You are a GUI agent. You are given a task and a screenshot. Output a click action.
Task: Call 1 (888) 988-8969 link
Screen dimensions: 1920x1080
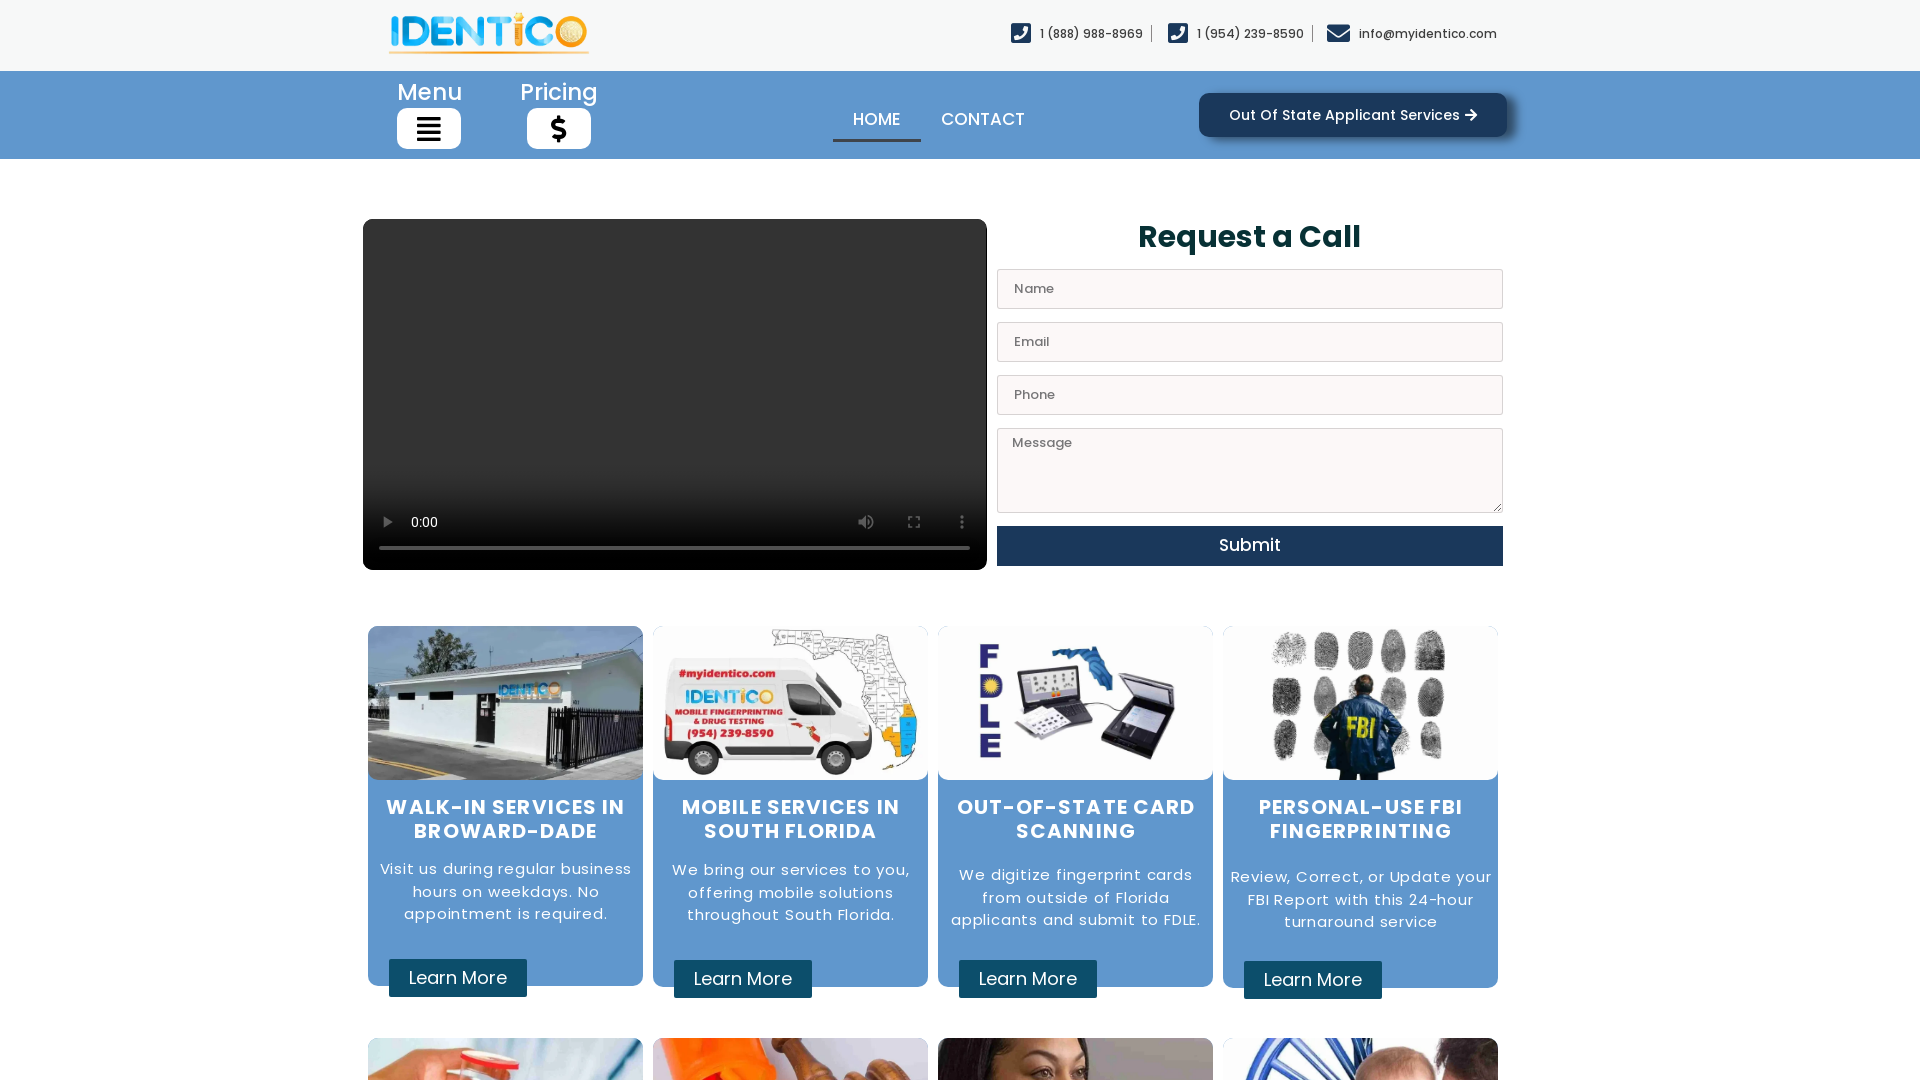coord(1091,33)
